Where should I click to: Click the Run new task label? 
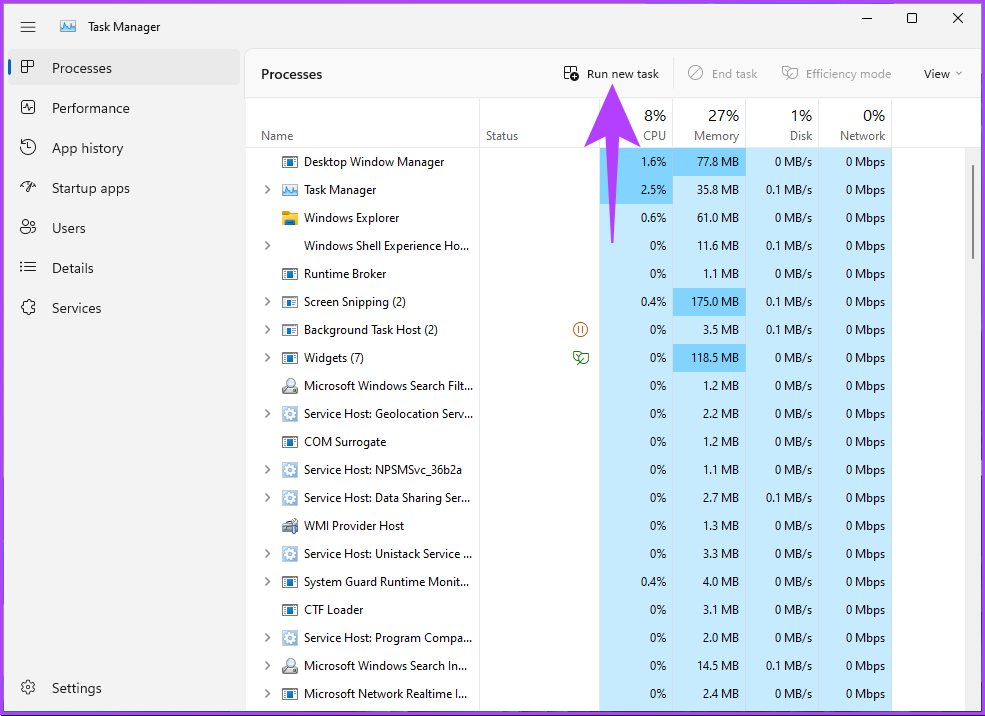(623, 74)
